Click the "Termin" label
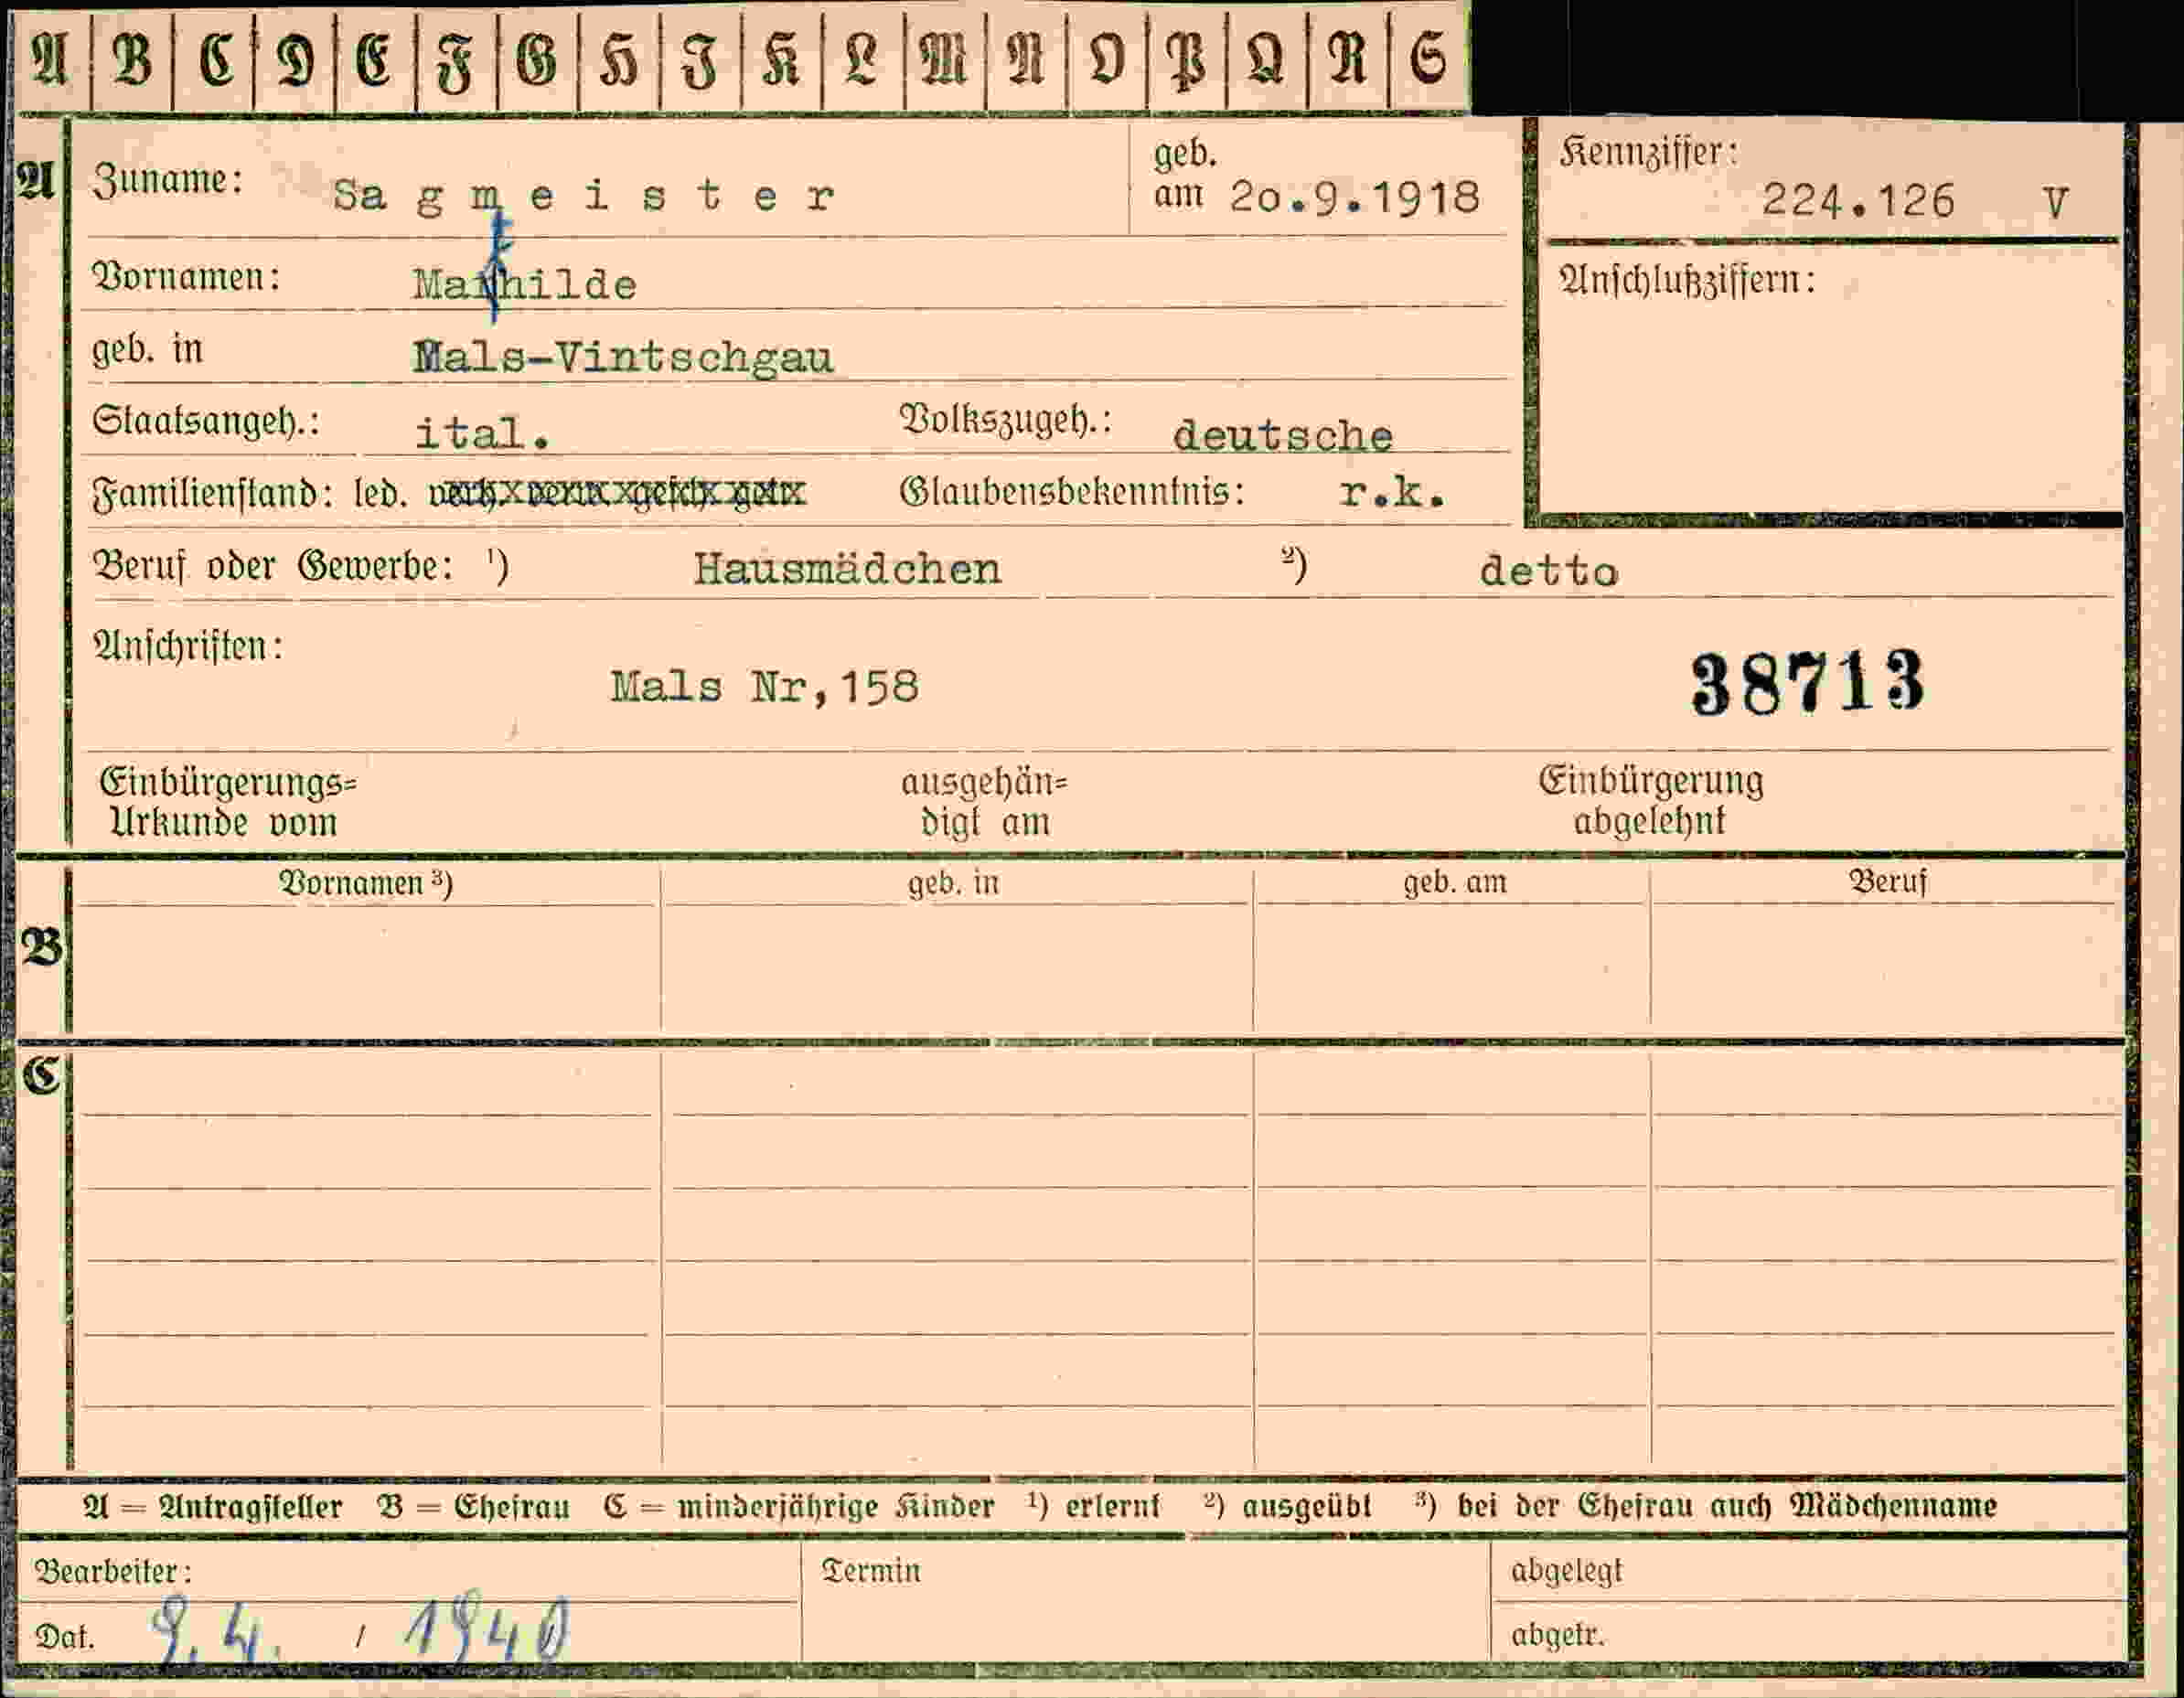The width and height of the screenshot is (2184, 1698). (871, 1570)
